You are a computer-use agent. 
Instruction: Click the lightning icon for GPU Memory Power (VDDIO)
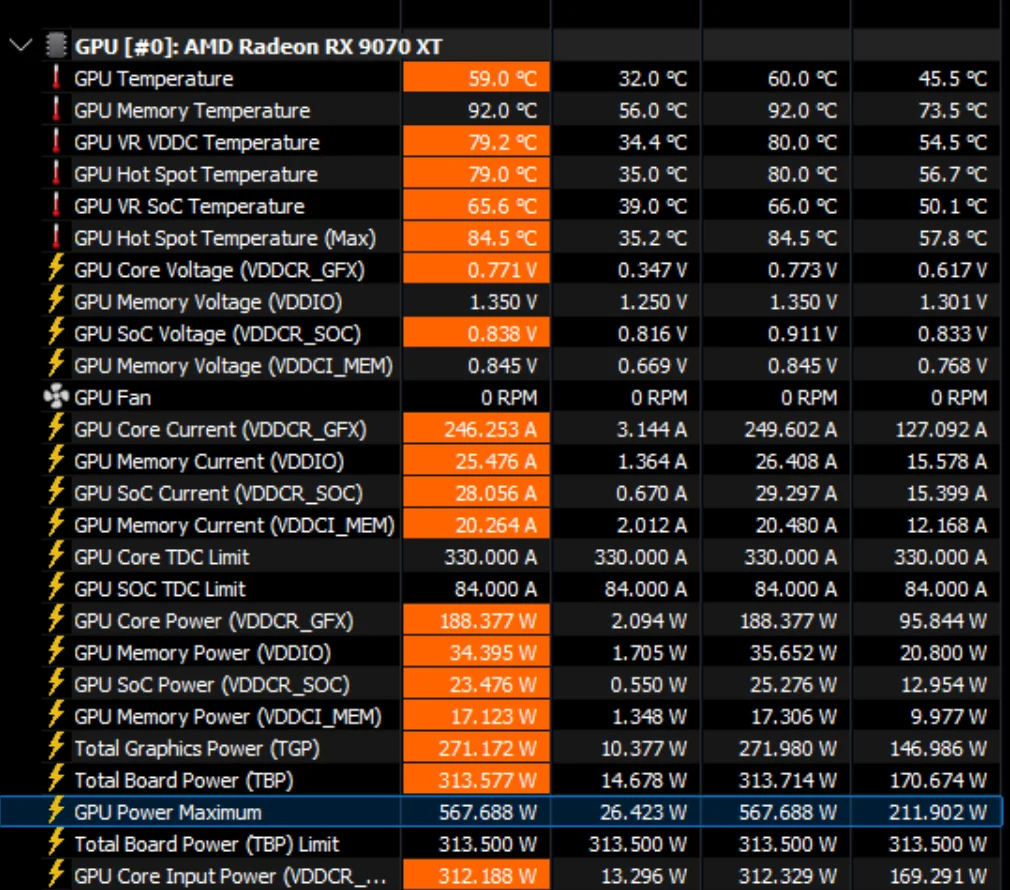click(x=56, y=652)
